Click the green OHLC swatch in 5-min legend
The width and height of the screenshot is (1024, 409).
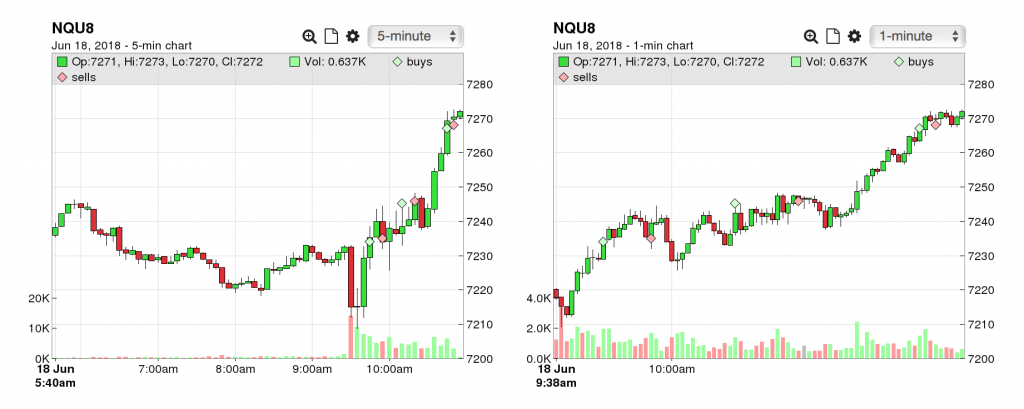coord(62,62)
